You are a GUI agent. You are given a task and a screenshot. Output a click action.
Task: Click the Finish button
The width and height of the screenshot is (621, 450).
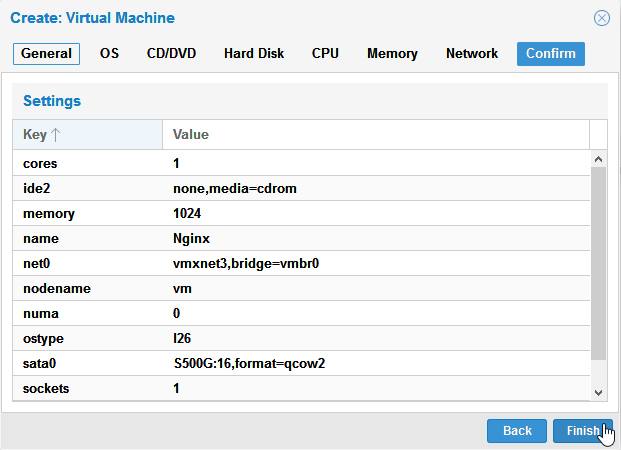pyautogui.click(x=583, y=431)
